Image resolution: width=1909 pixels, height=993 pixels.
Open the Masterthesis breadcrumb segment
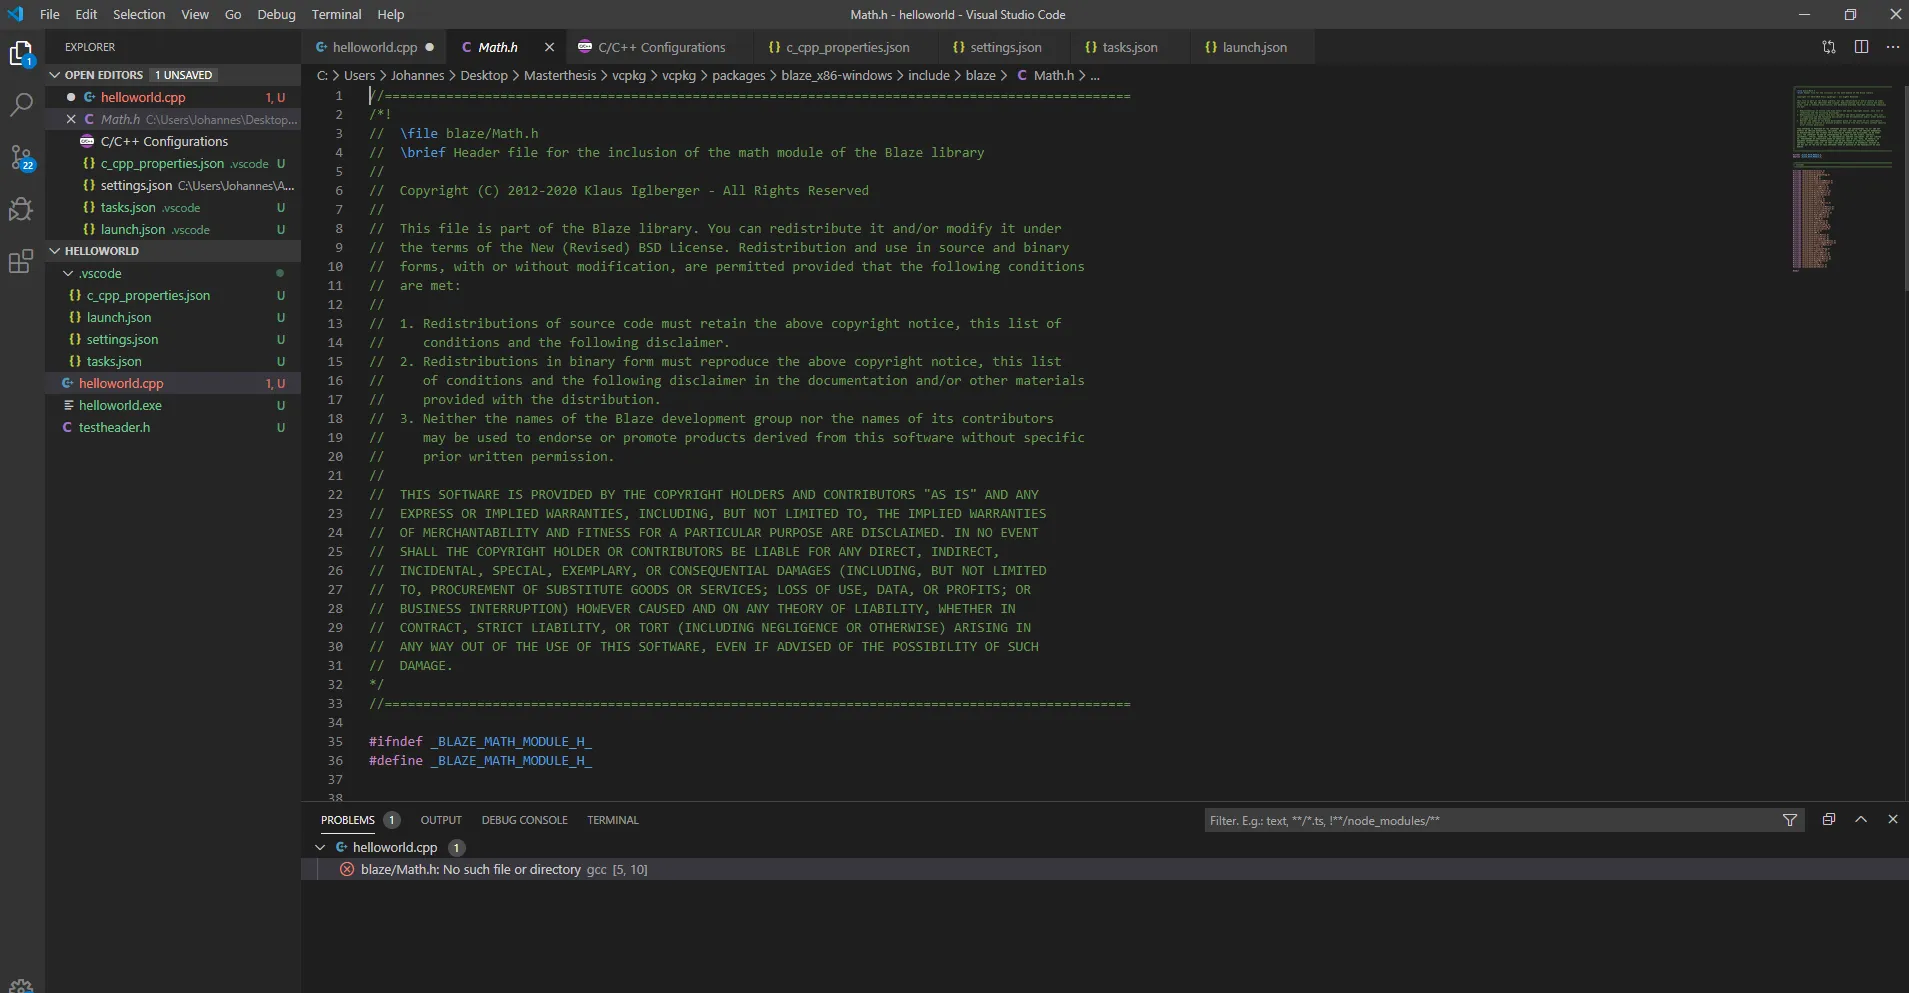pos(560,75)
